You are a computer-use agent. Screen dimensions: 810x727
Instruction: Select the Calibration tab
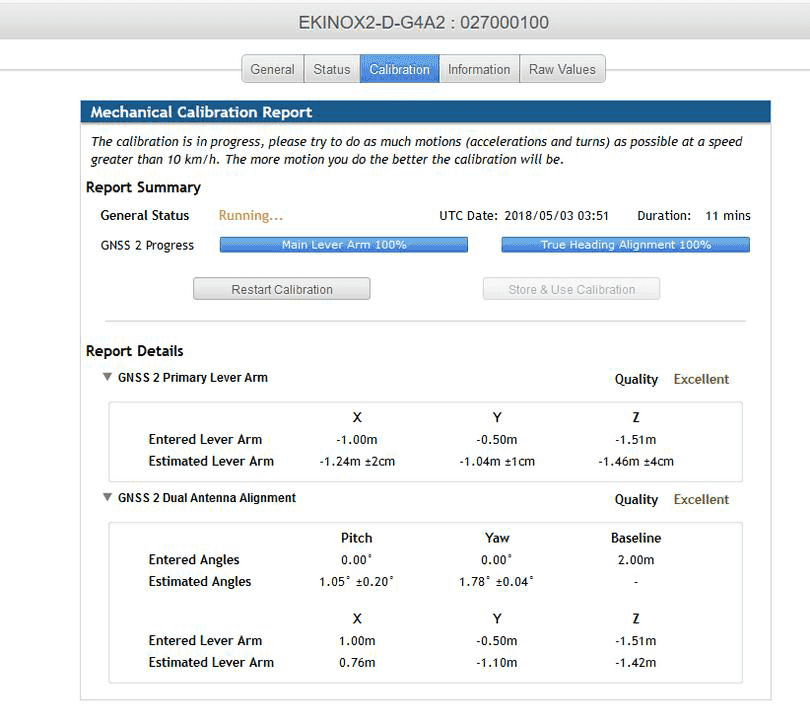[399, 69]
